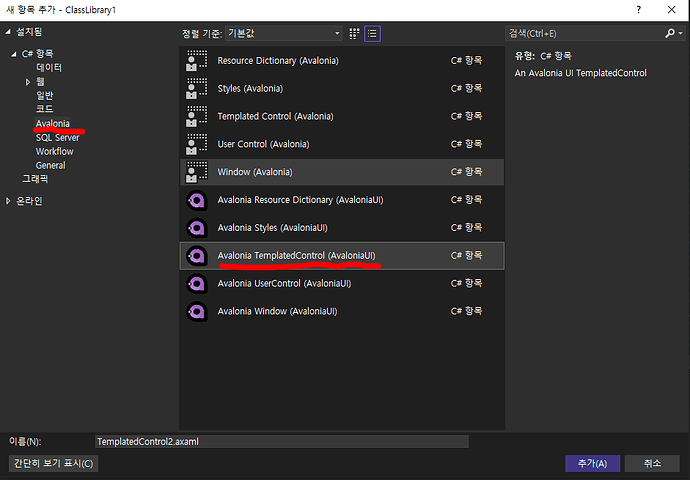
Task: Select the Avalonia category in the tree
Action: (x=53, y=123)
